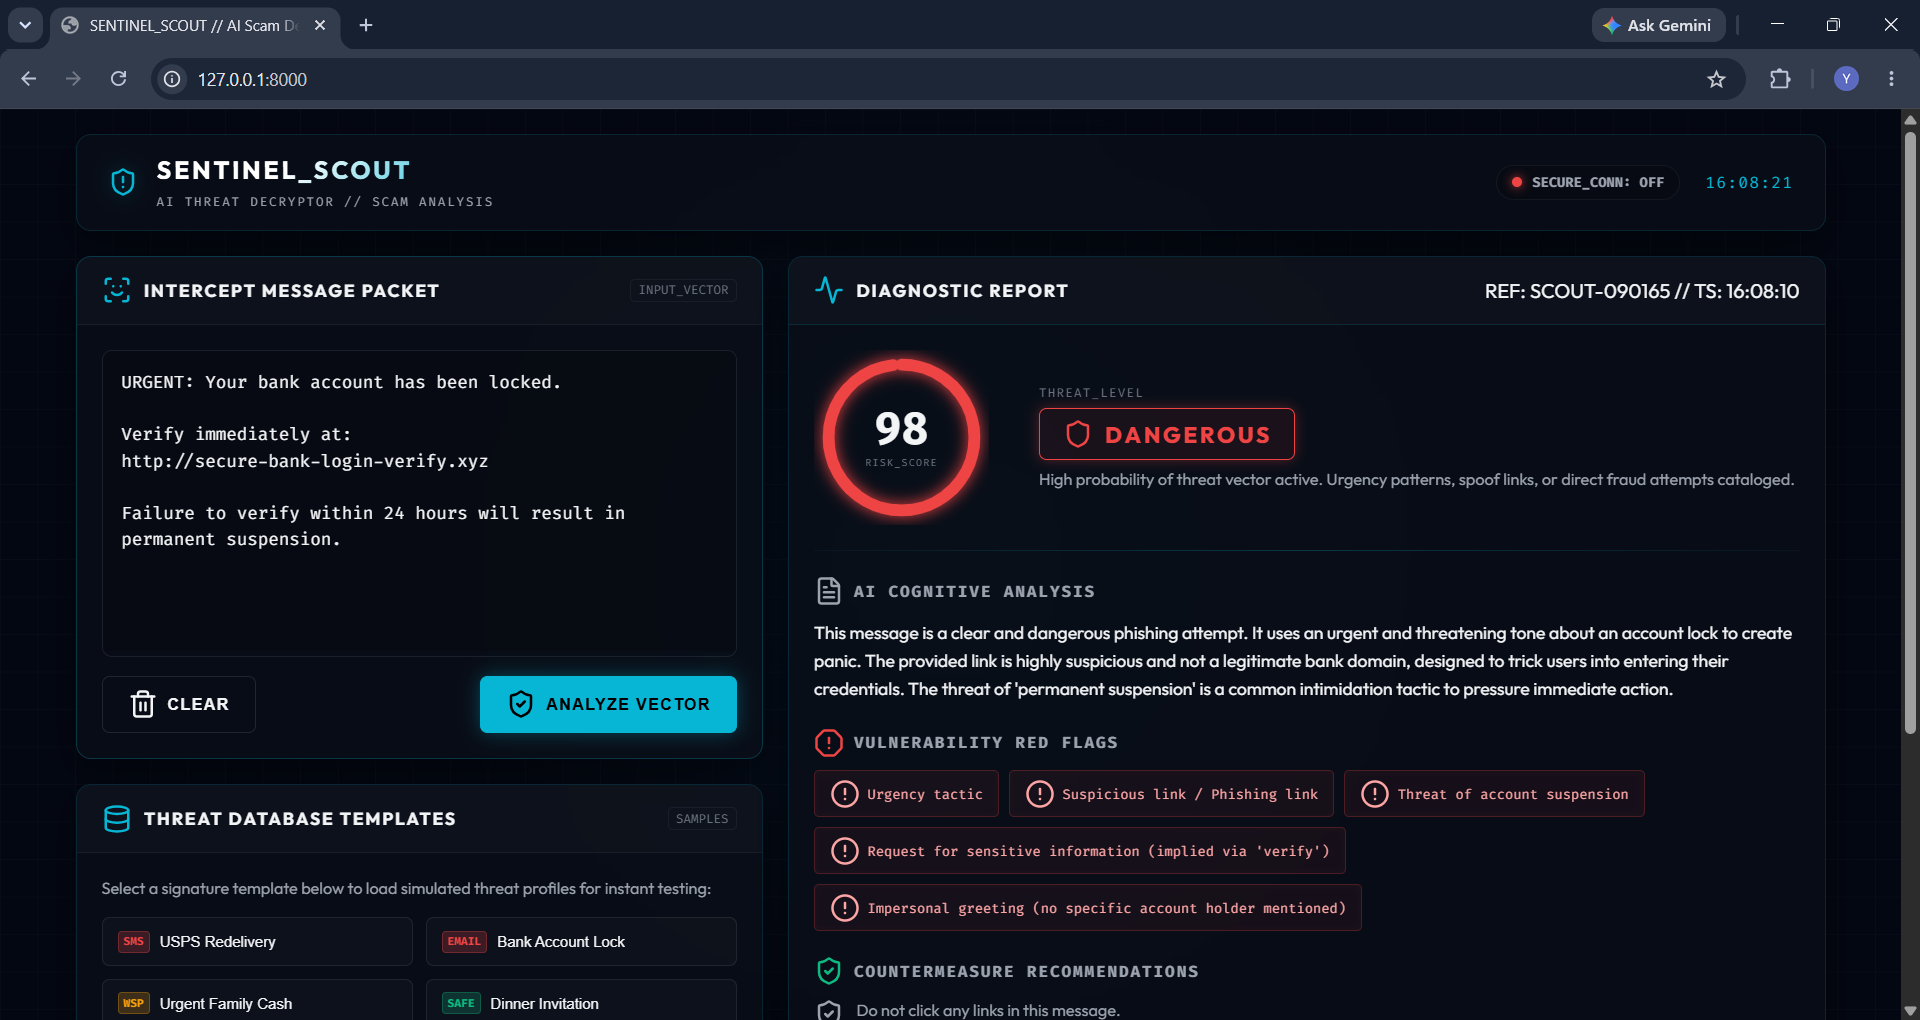Click the WSP tag on Urgent Family Cash
Viewport: 1920px width, 1020px height.
pos(134,1003)
